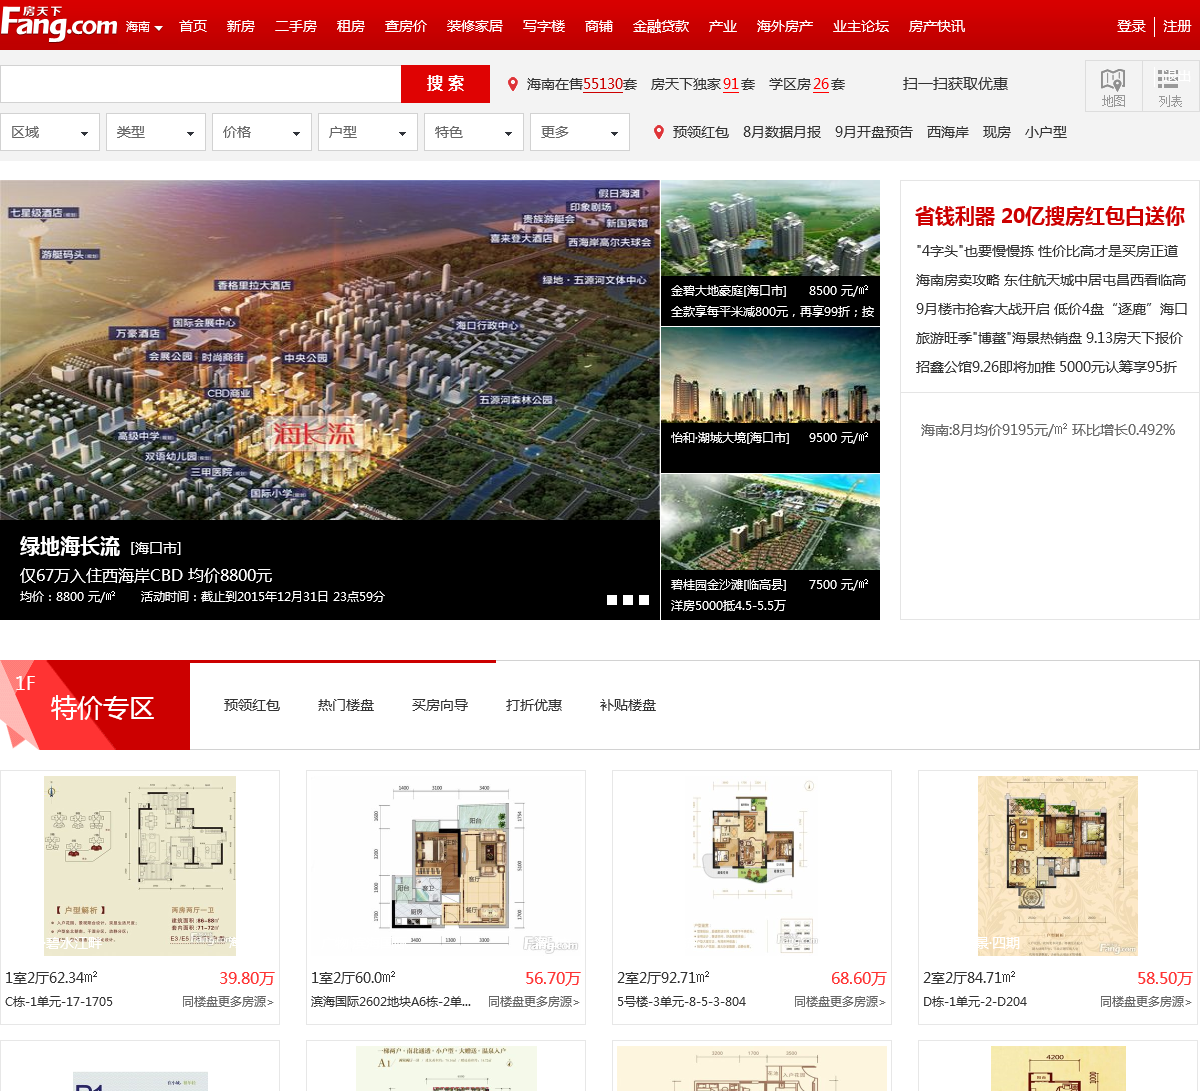Open 租房 in the top navigation
The image size is (1200, 1091).
(351, 26)
